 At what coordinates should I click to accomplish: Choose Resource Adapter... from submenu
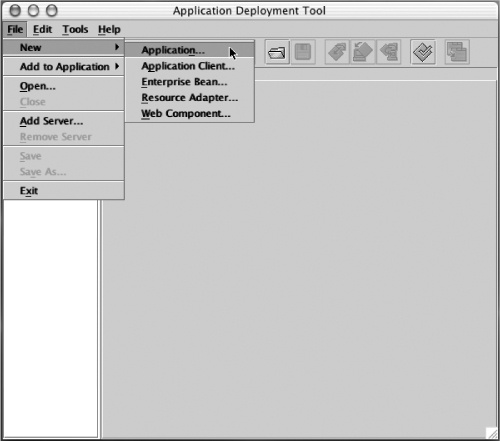pos(189,98)
